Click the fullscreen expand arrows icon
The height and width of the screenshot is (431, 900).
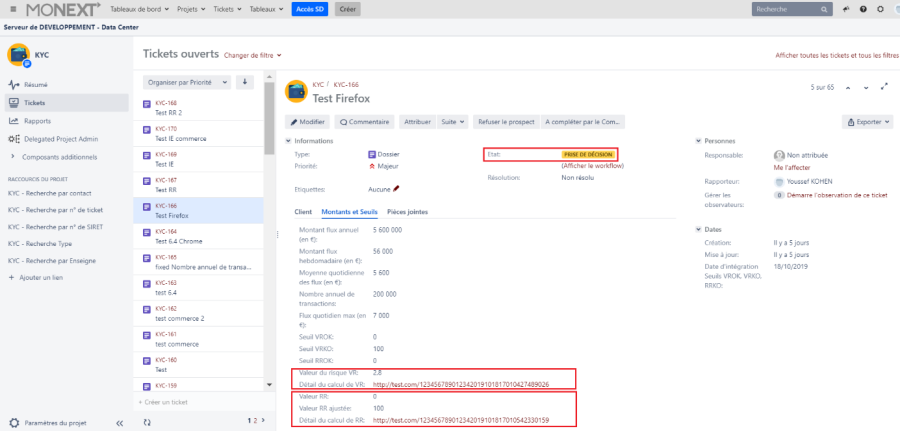click(885, 87)
